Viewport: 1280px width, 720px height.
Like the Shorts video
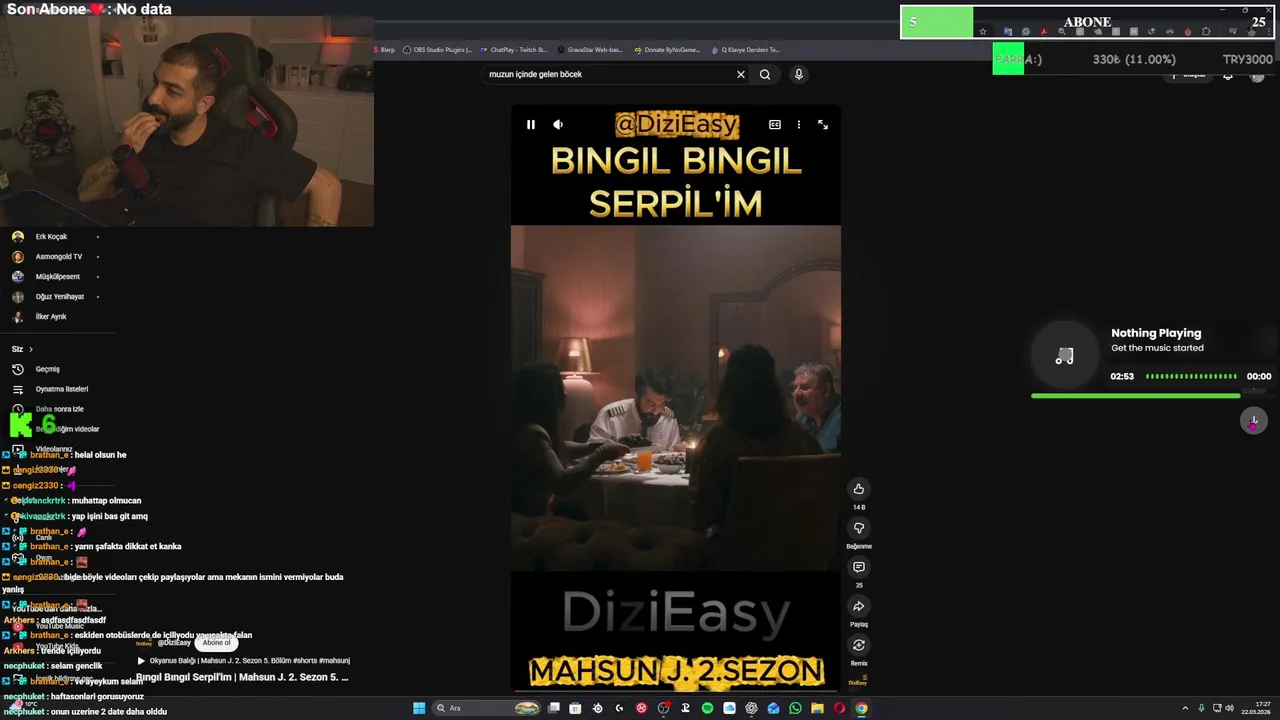point(858,489)
